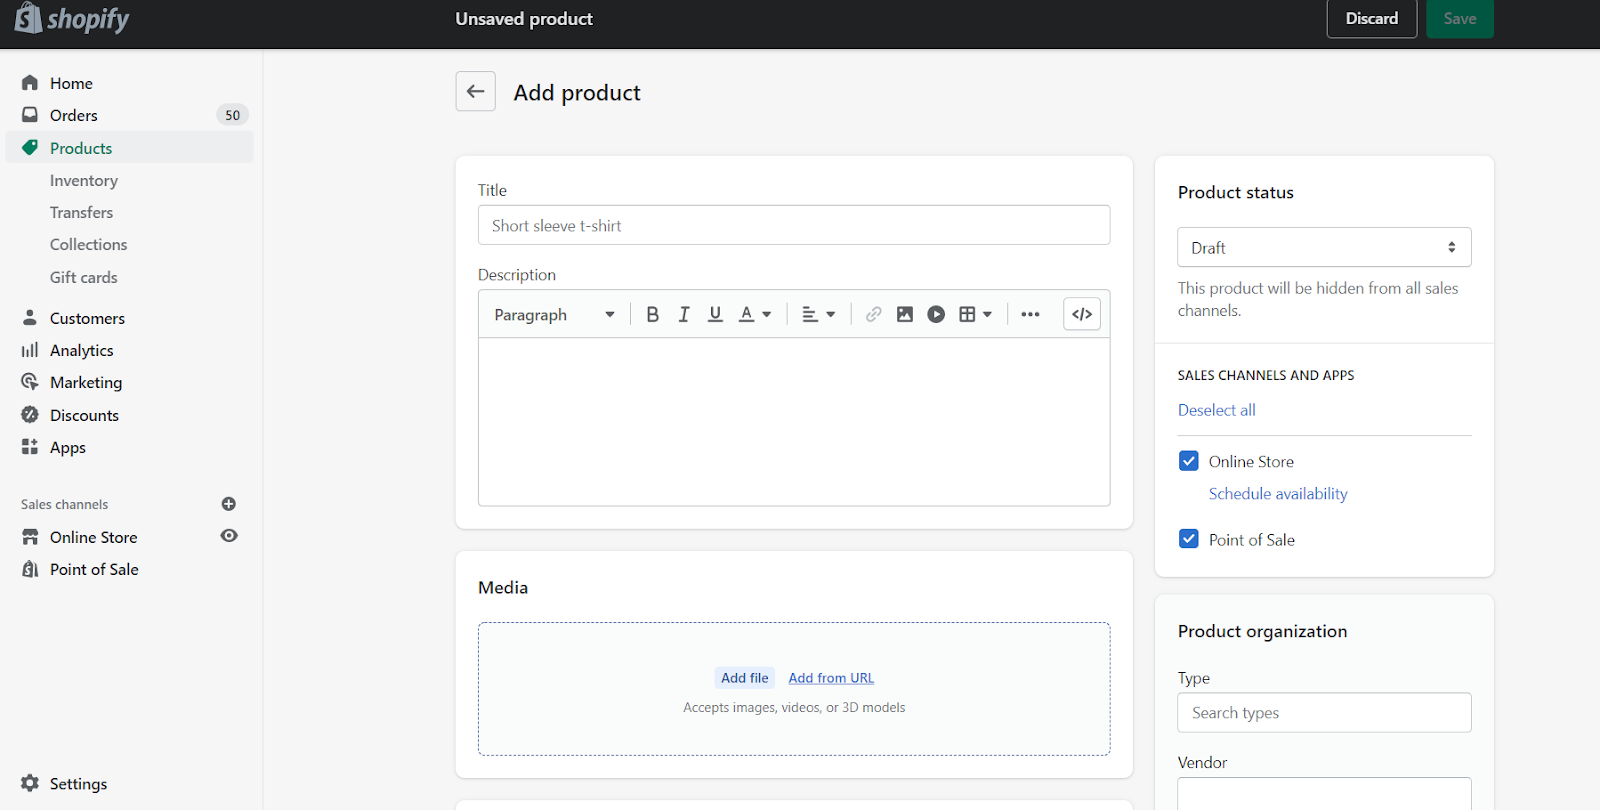Insert a link in the description

point(873,314)
